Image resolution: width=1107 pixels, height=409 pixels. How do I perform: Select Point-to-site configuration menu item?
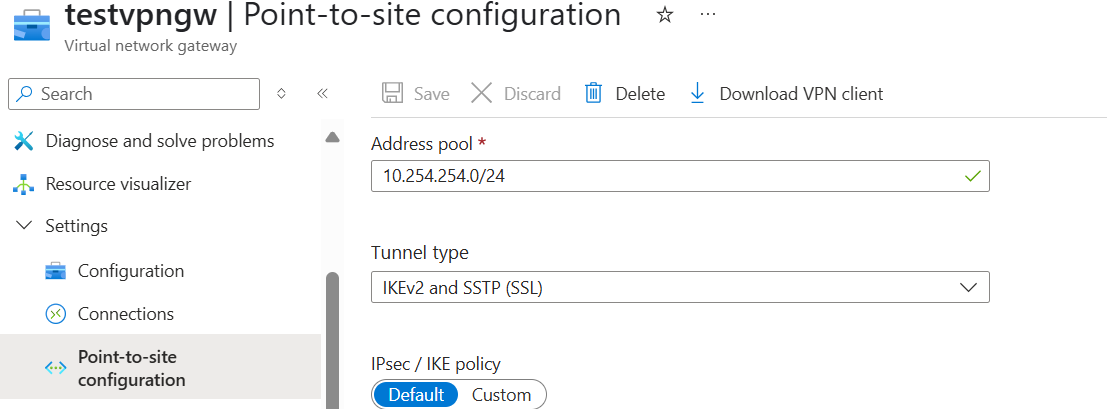(131, 368)
